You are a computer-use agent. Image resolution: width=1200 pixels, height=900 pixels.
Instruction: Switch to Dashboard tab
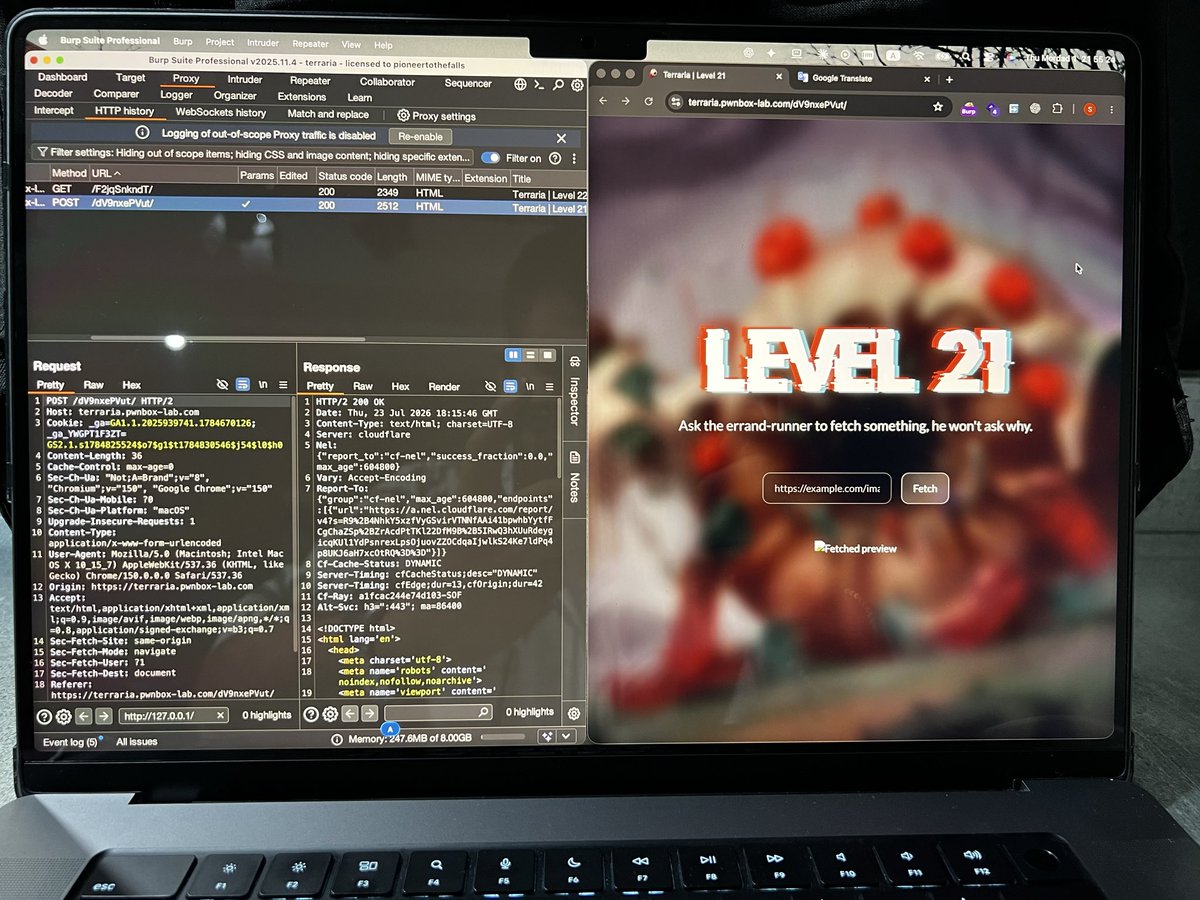pos(62,77)
